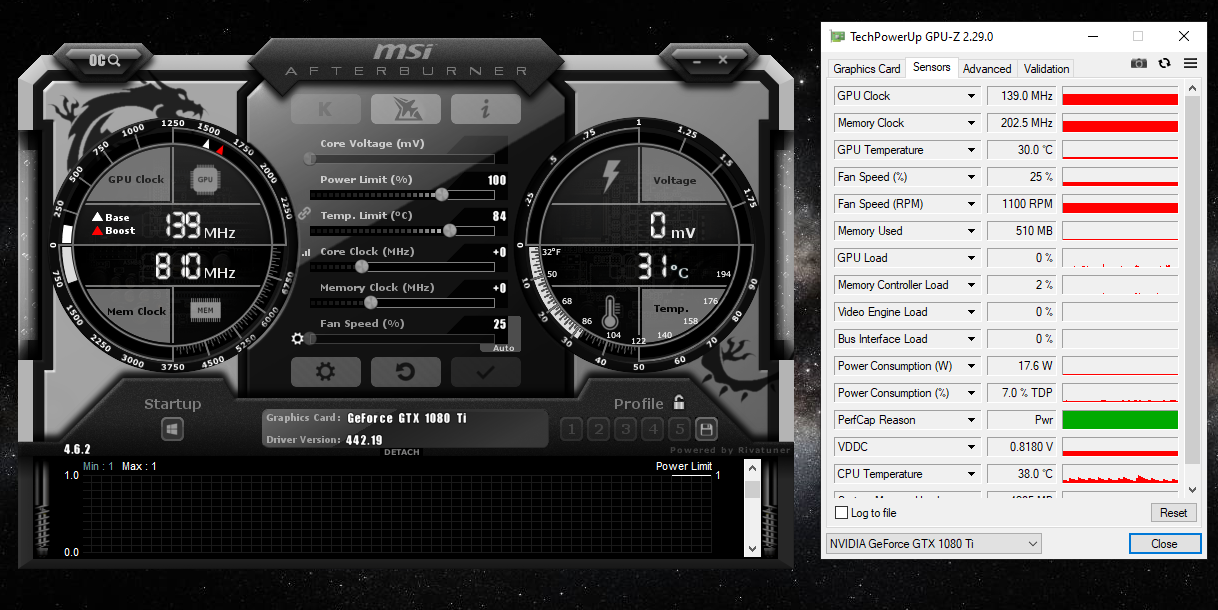Click the GPU-Z refresh icon

click(1165, 63)
